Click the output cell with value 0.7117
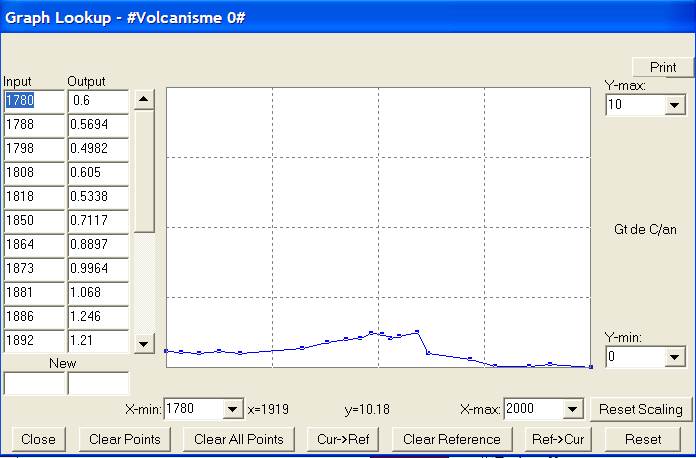Image resolution: width=696 pixels, height=458 pixels. (x=97, y=220)
